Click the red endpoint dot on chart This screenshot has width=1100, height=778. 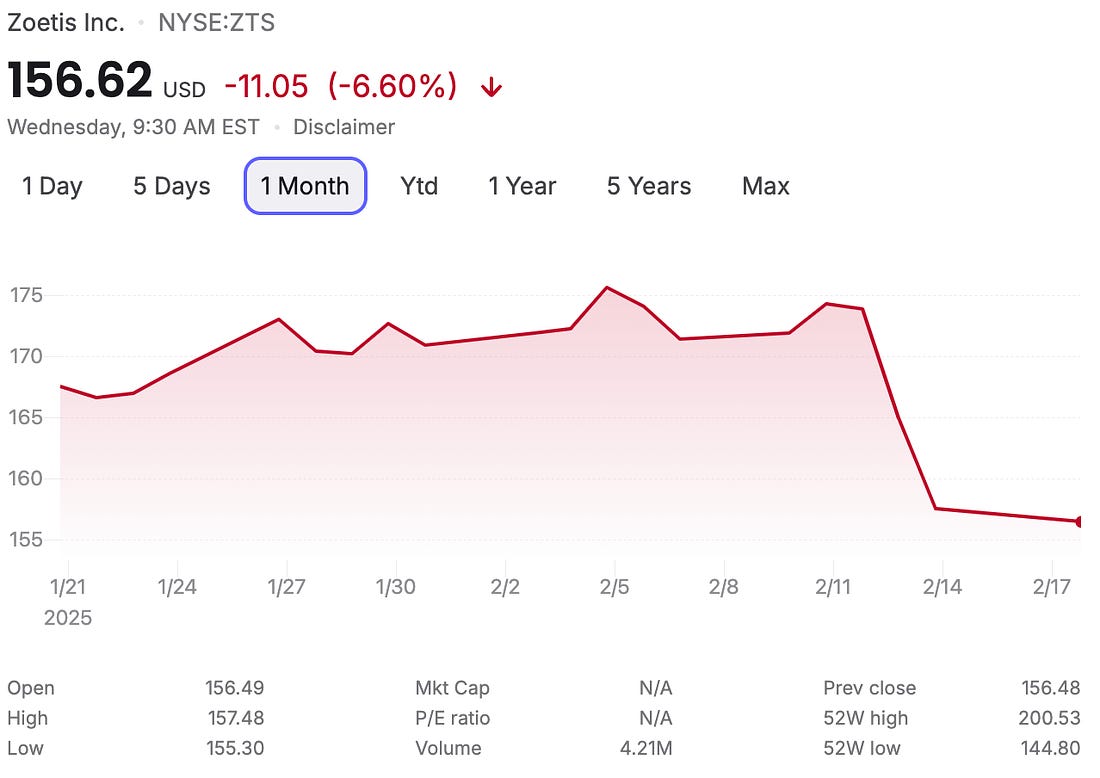click(x=1080, y=521)
